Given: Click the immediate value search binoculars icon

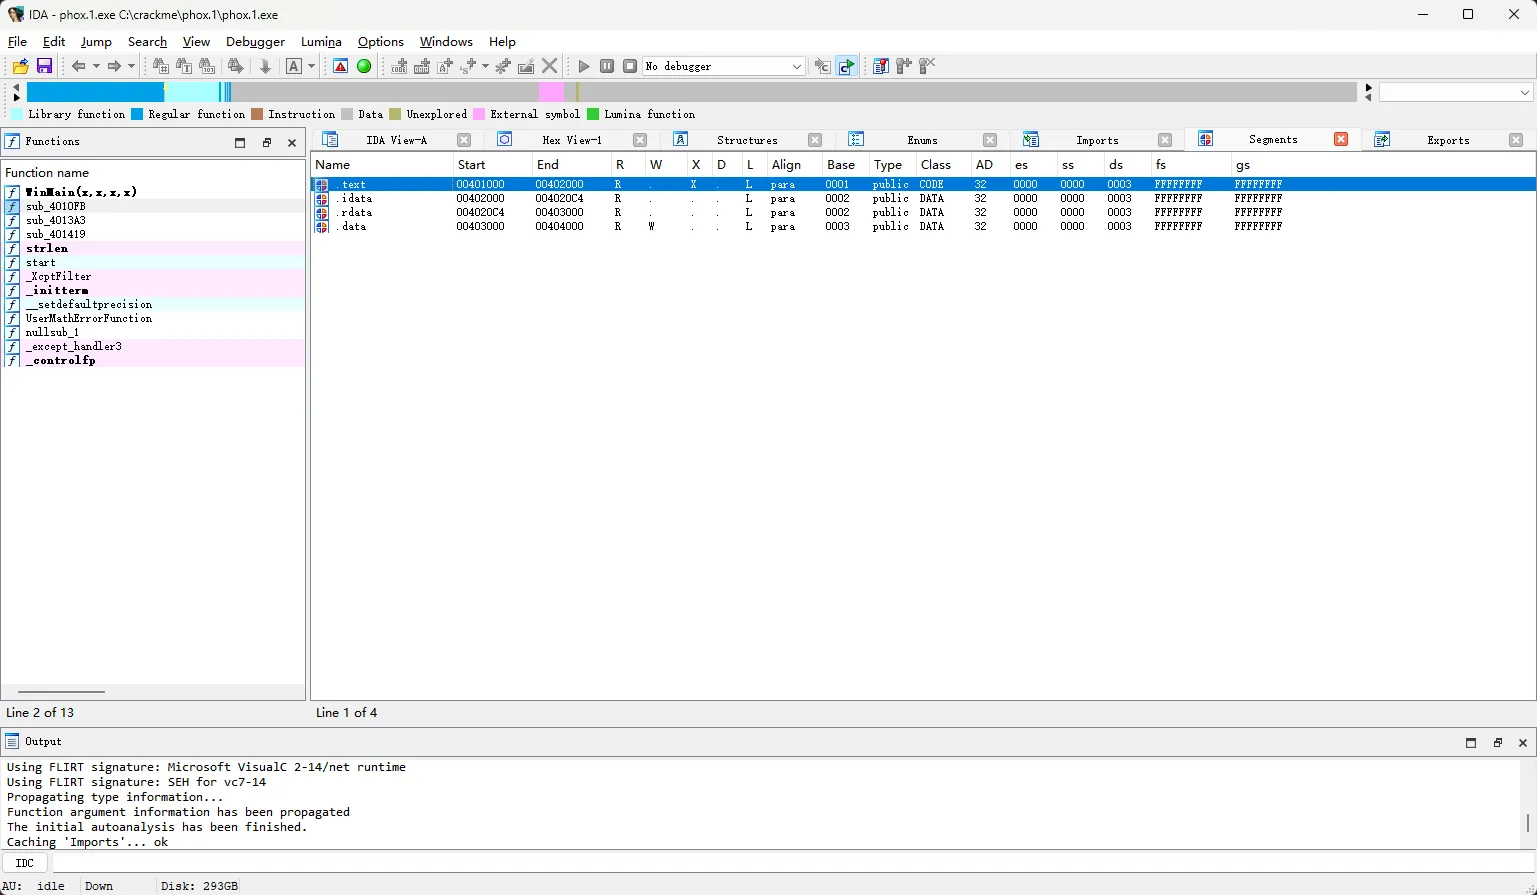Looking at the screenshot, I should tap(207, 66).
